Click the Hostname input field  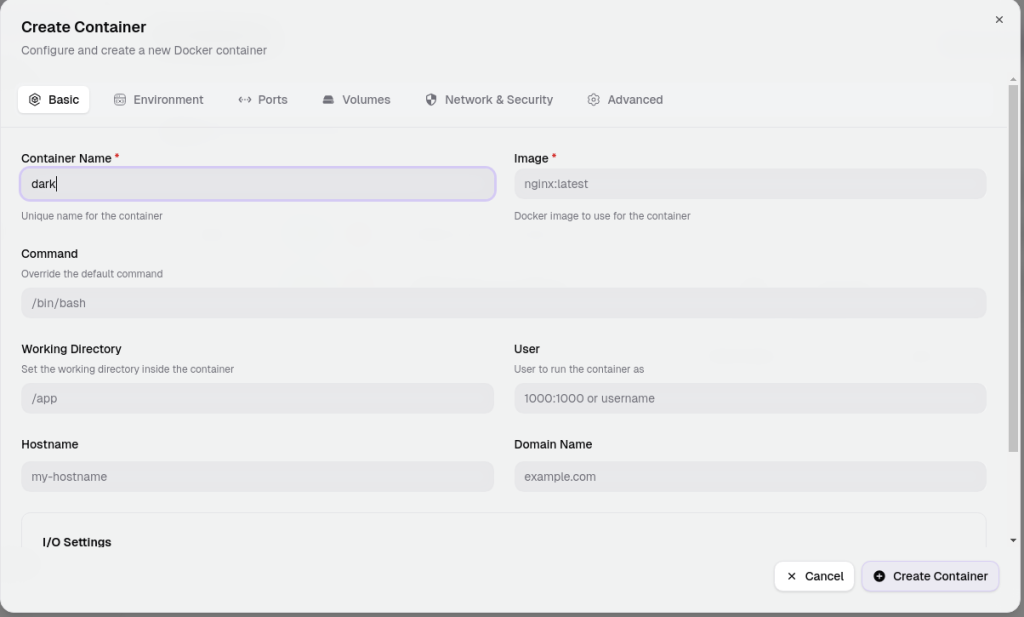tap(257, 477)
